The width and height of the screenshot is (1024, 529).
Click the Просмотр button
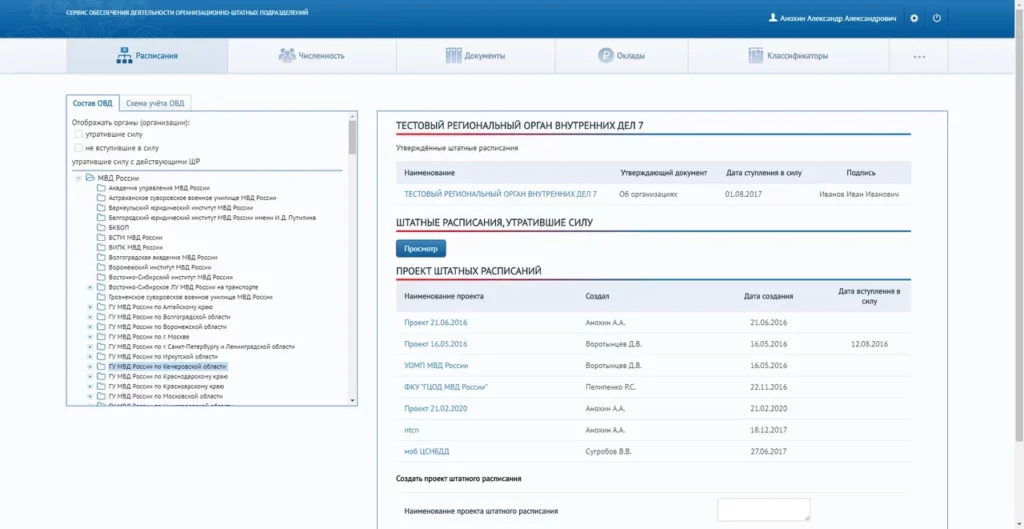[x=421, y=249]
